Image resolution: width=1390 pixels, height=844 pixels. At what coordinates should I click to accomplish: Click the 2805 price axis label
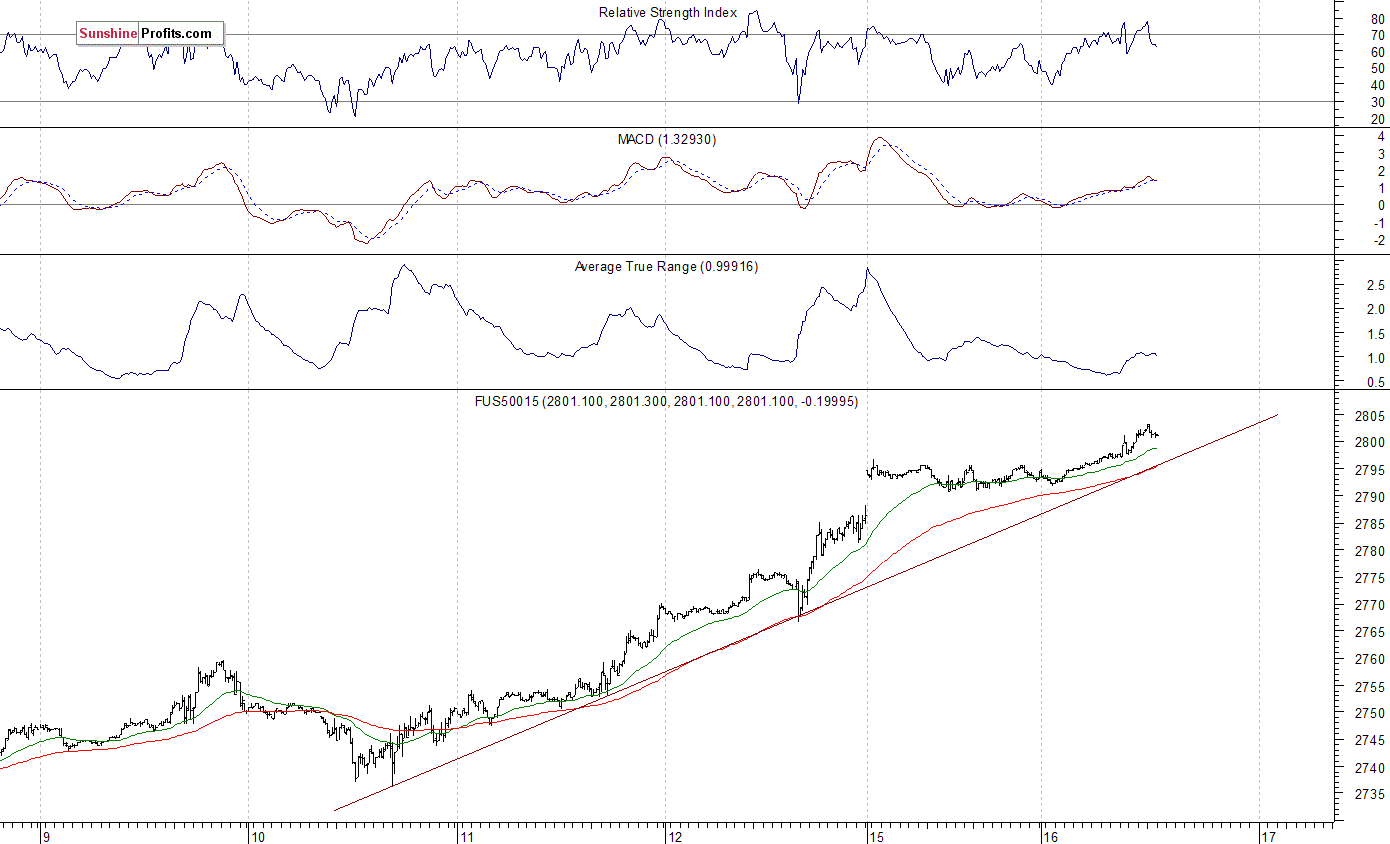[1369, 416]
